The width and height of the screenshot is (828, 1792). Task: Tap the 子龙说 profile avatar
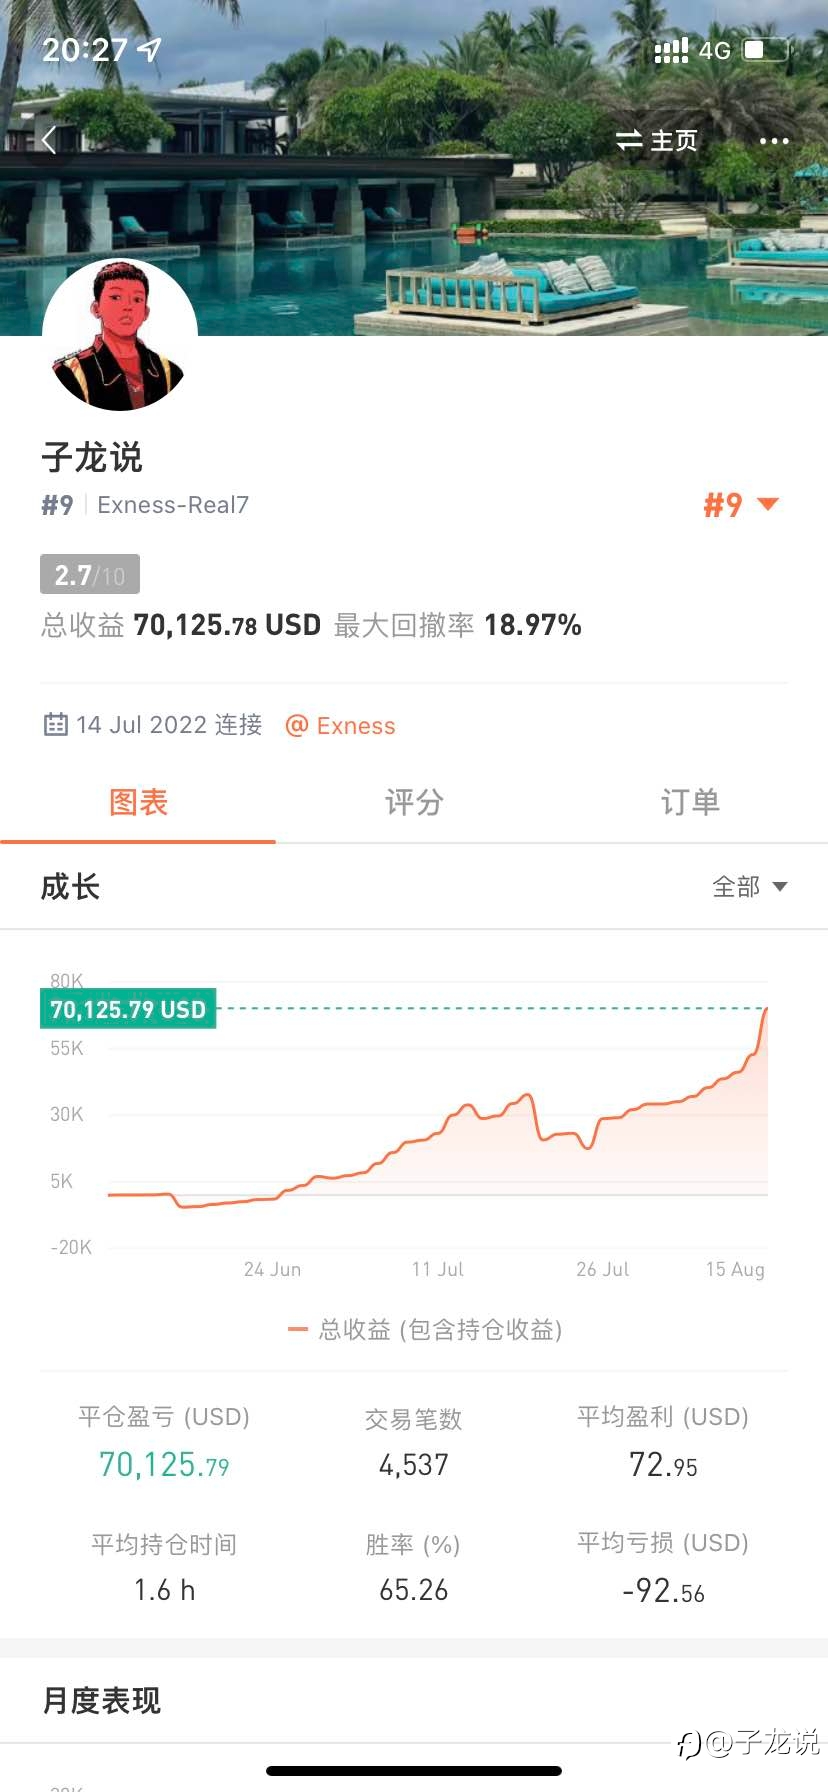[120, 336]
